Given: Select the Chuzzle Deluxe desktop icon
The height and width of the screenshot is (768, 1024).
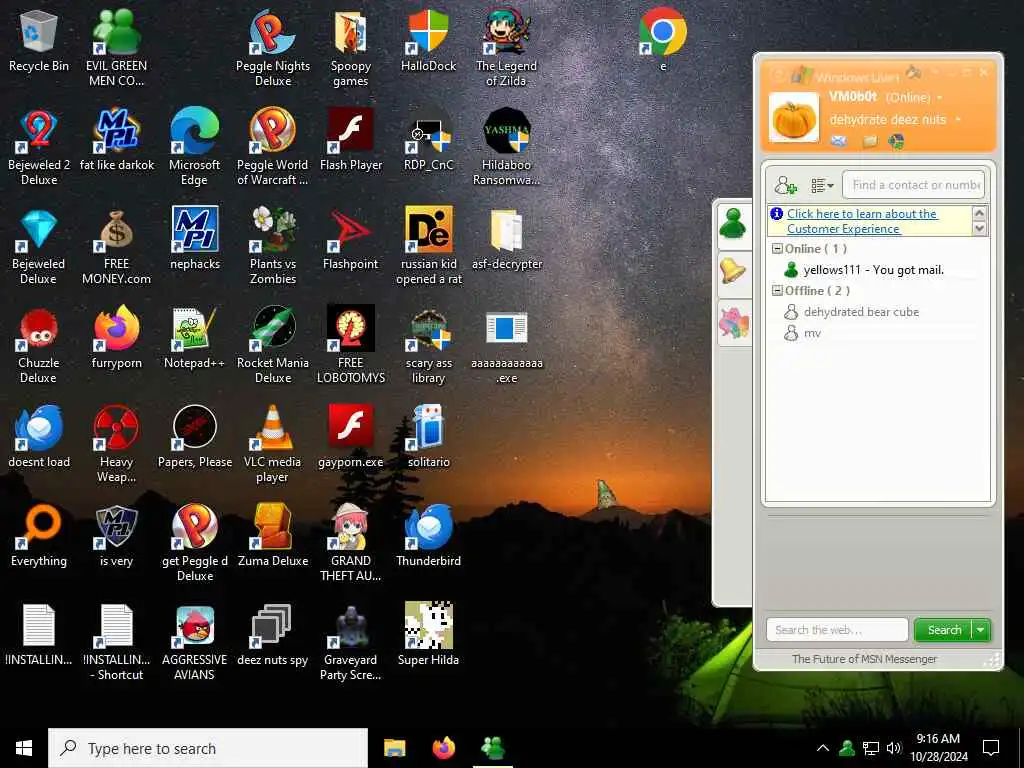Looking at the screenshot, I should [39, 345].
